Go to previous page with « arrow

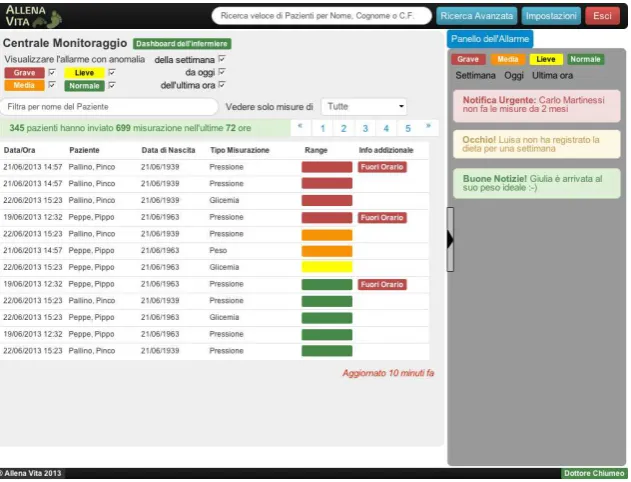[300, 128]
